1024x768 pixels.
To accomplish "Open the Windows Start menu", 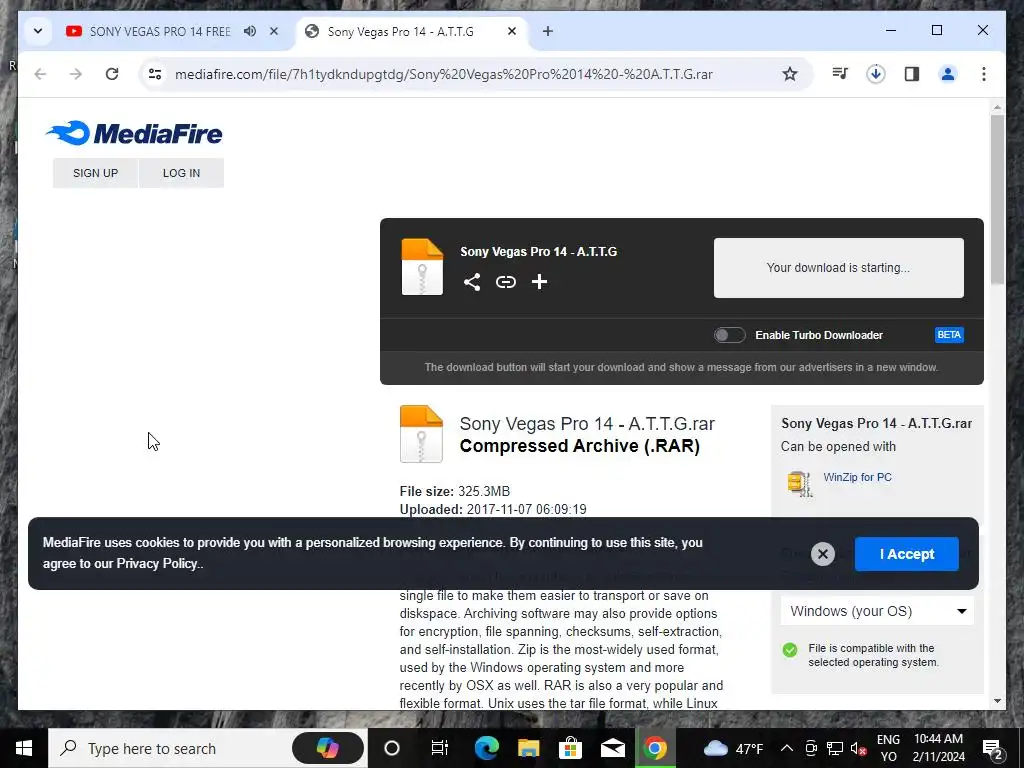I will click(24, 748).
